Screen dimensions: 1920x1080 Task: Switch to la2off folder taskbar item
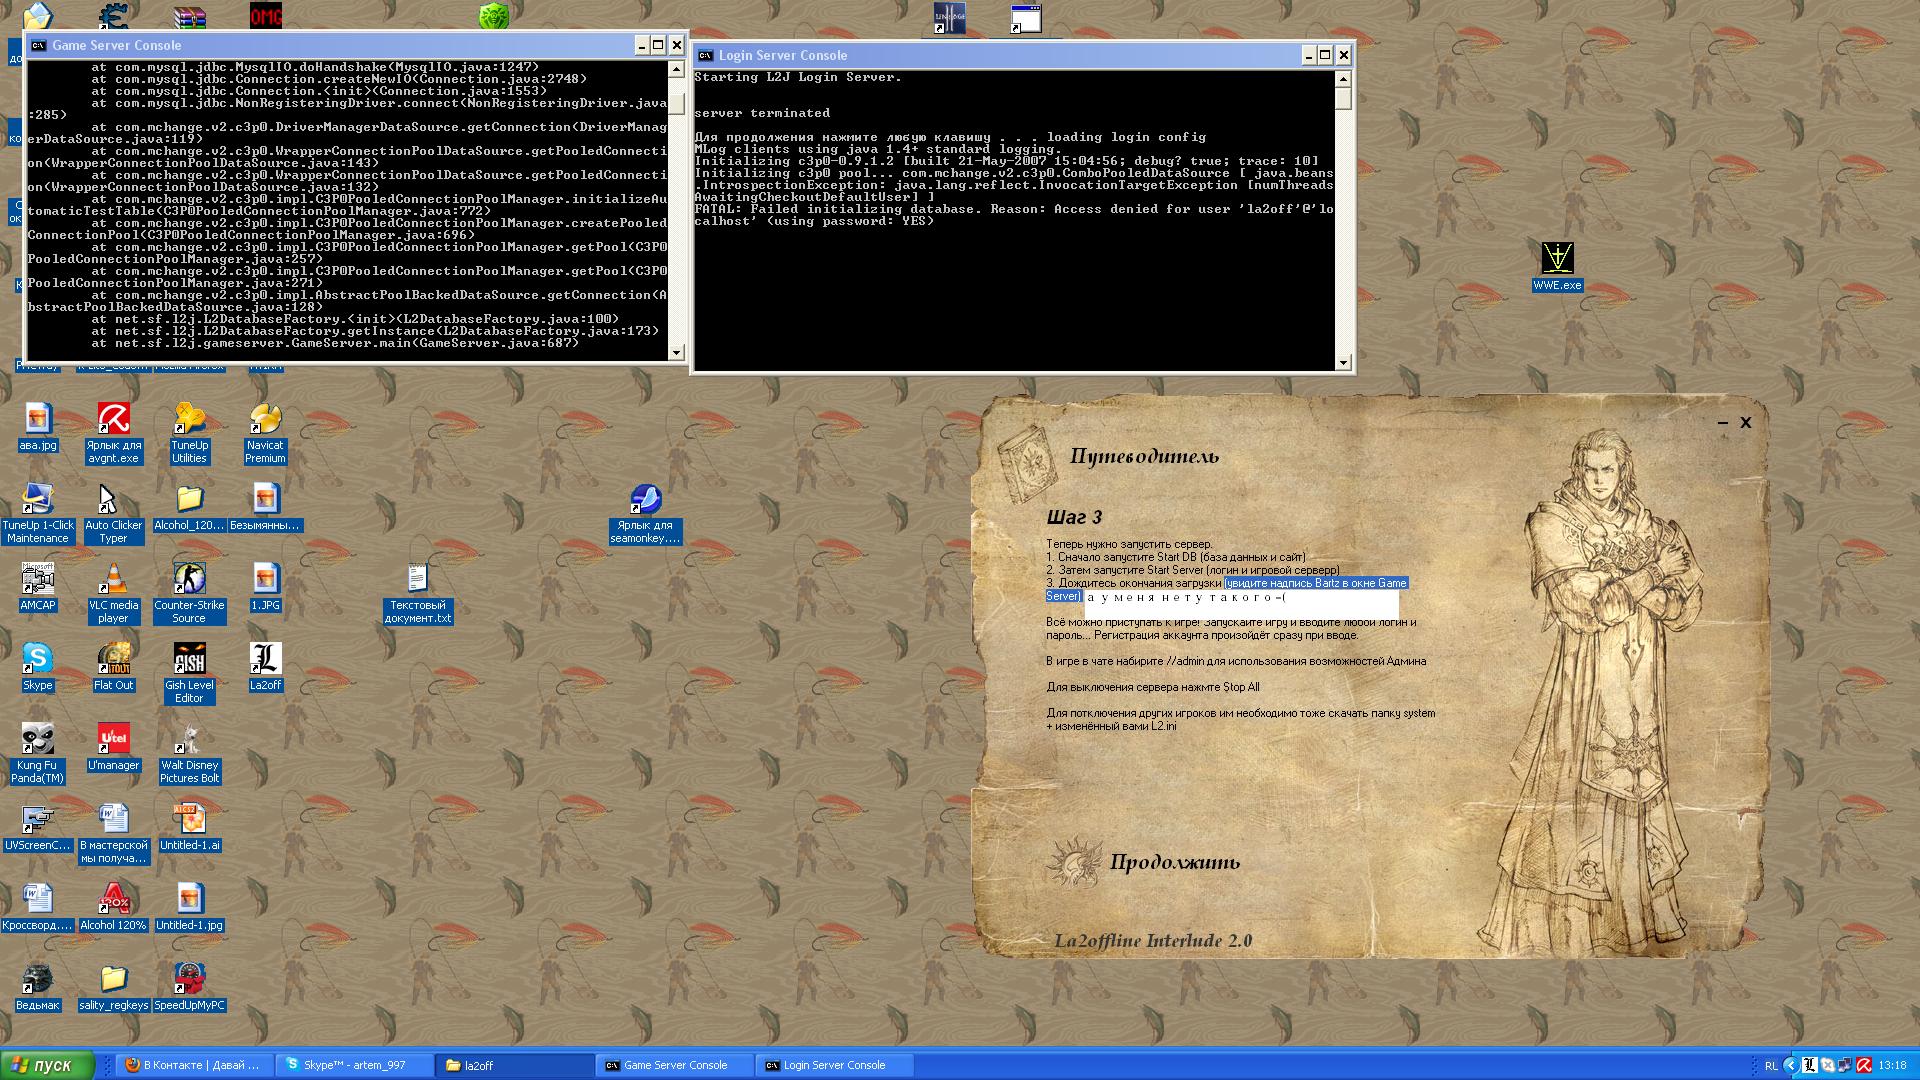(x=515, y=1065)
